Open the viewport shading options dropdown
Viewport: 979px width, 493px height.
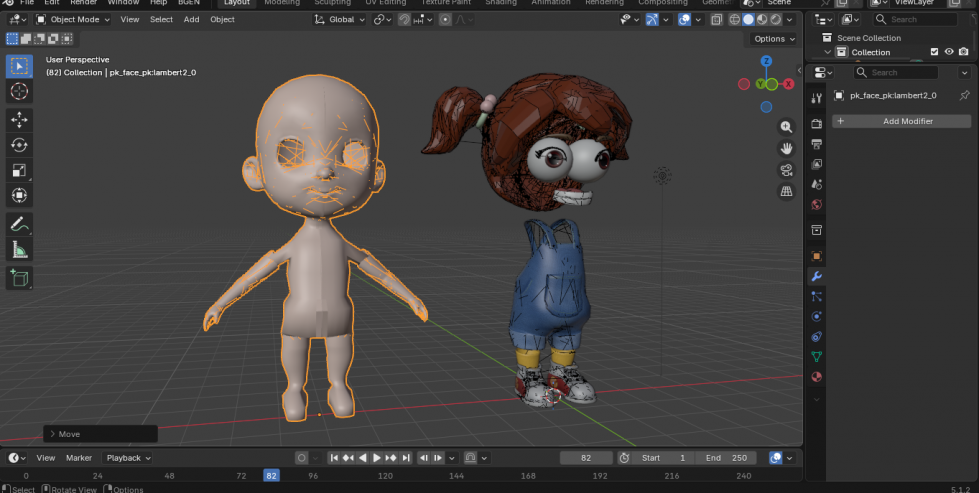click(x=790, y=19)
